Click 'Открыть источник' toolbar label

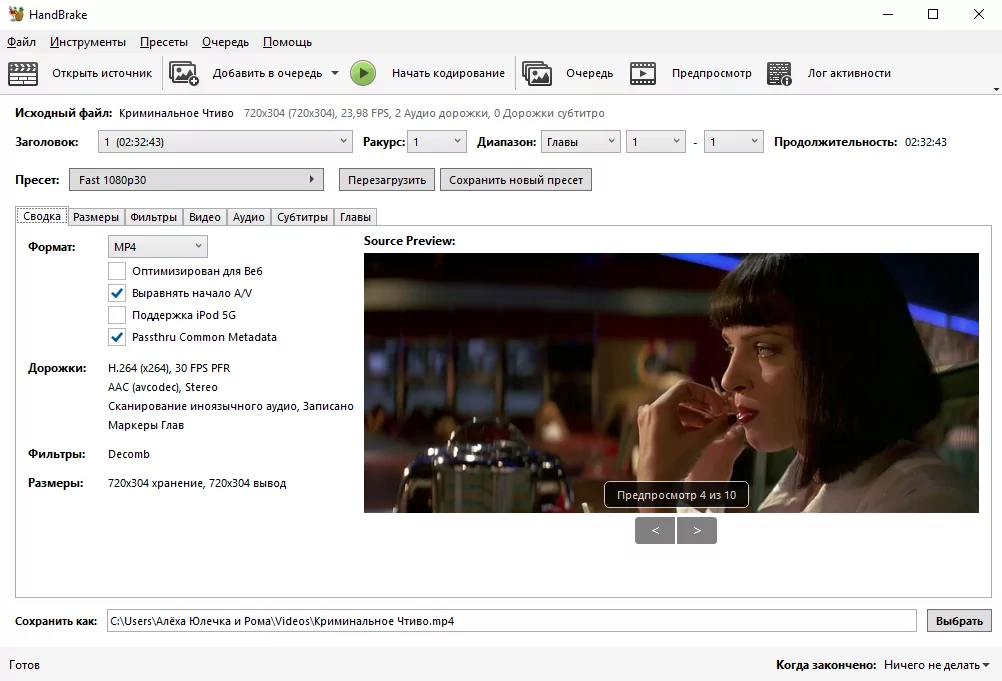click(102, 73)
